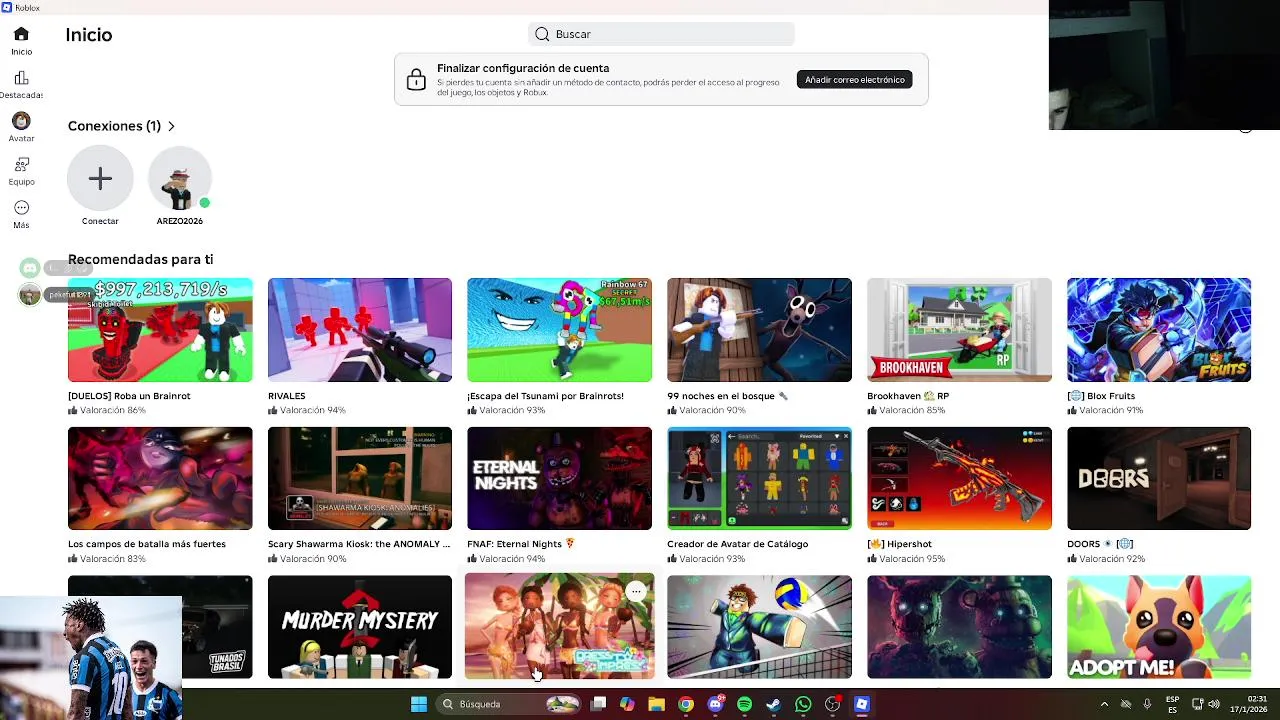Open the Brookhaven RP game thumbnail
This screenshot has width=1280, height=720.
(x=959, y=330)
